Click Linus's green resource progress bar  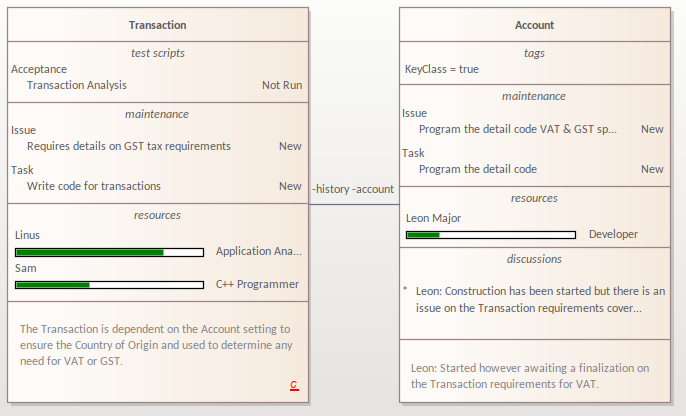point(109,252)
